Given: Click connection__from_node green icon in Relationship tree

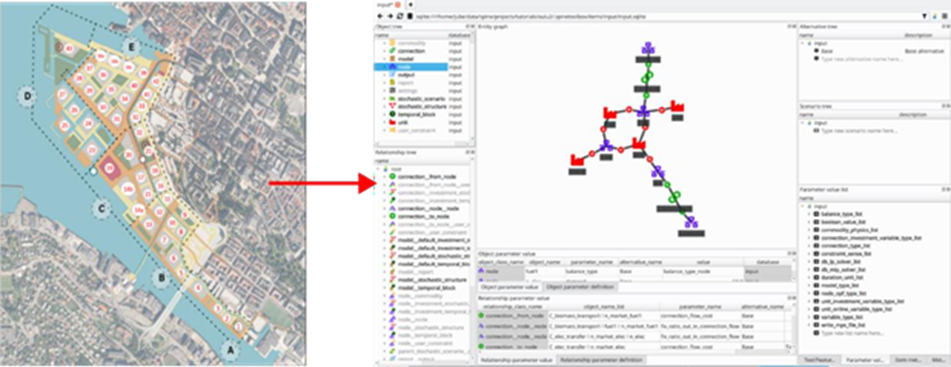Looking at the screenshot, I should (392, 177).
